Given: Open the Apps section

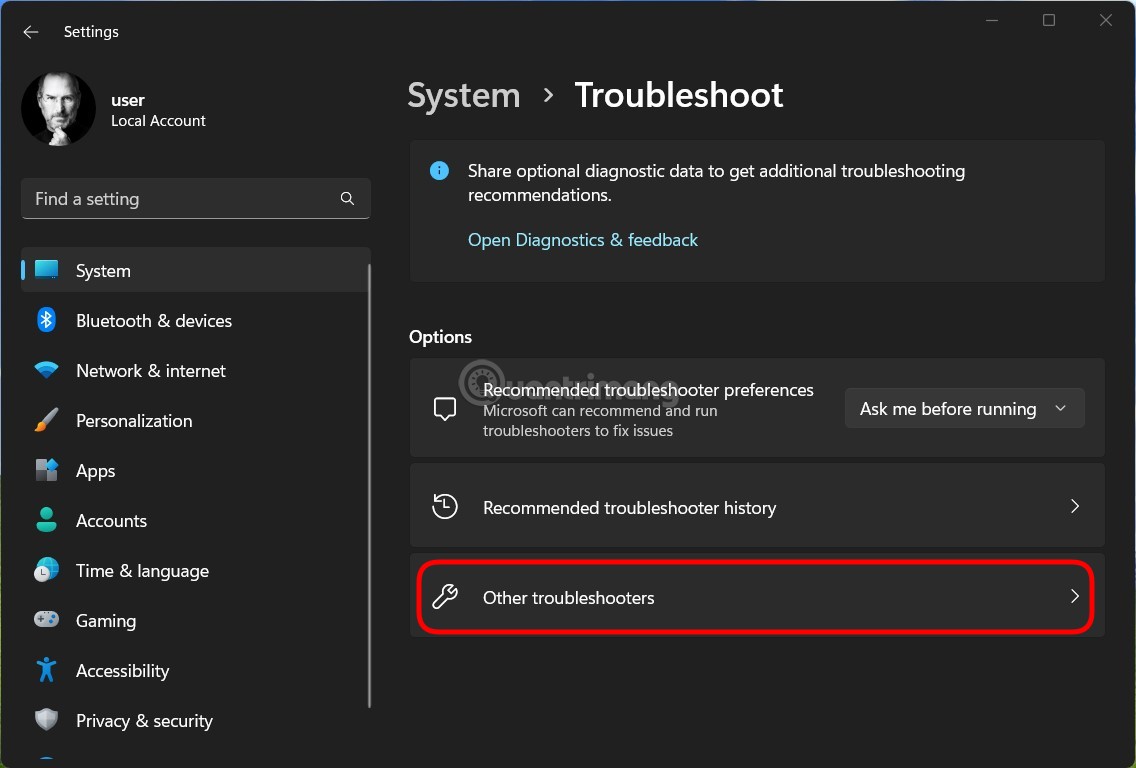Looking at the screenshot, I should pos(95,470).
